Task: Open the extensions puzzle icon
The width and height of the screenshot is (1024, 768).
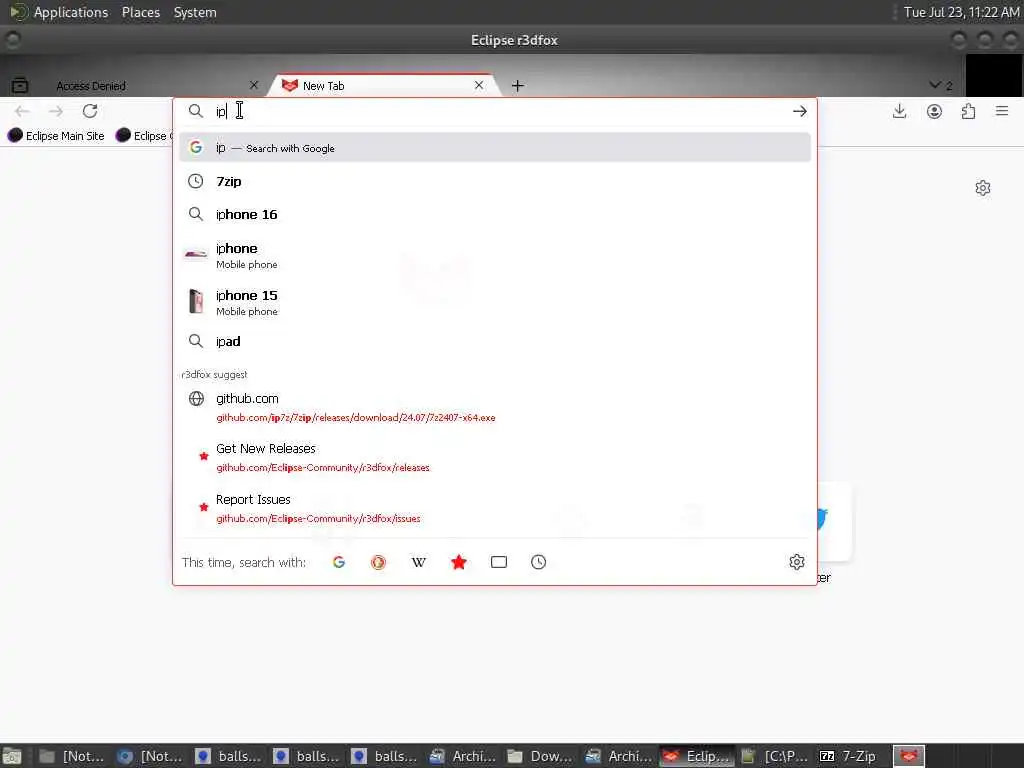Action: point(968,111)
